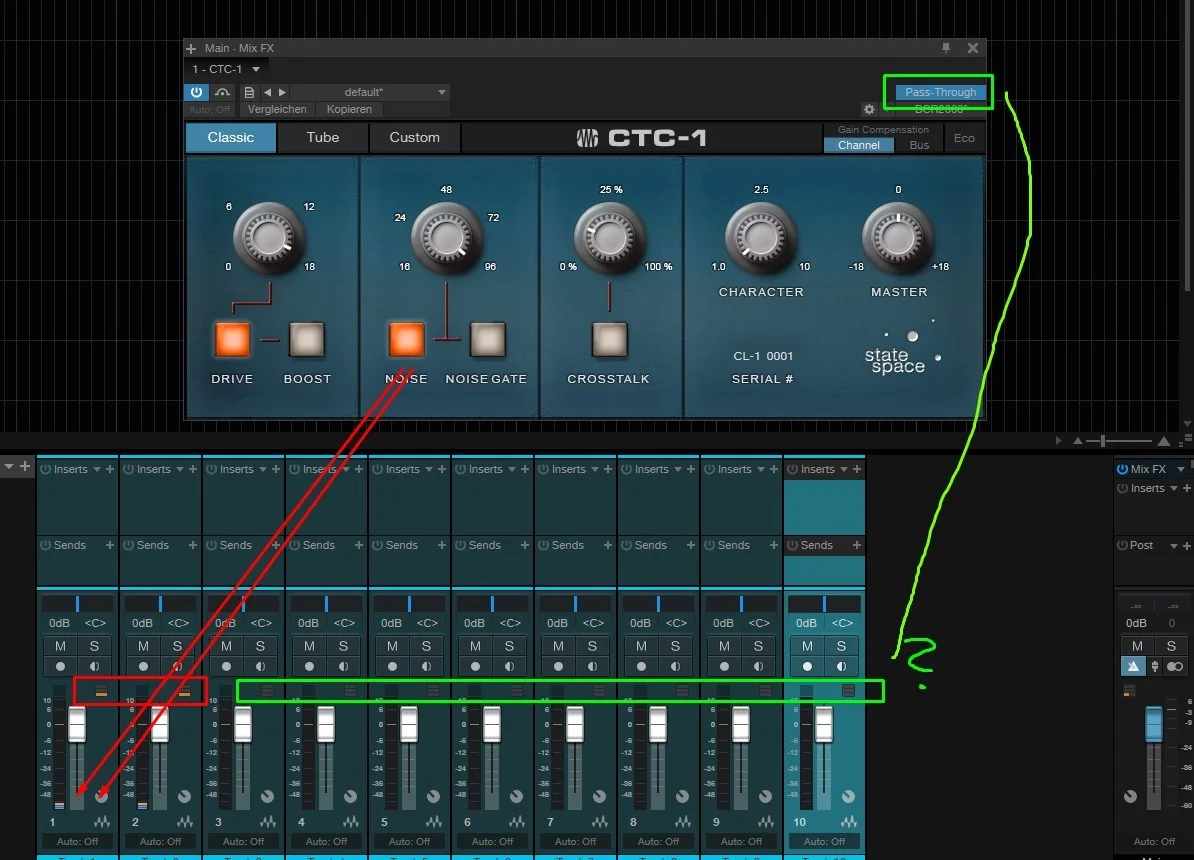Toggle Main channel metronome icon

tap(1133, 667)
